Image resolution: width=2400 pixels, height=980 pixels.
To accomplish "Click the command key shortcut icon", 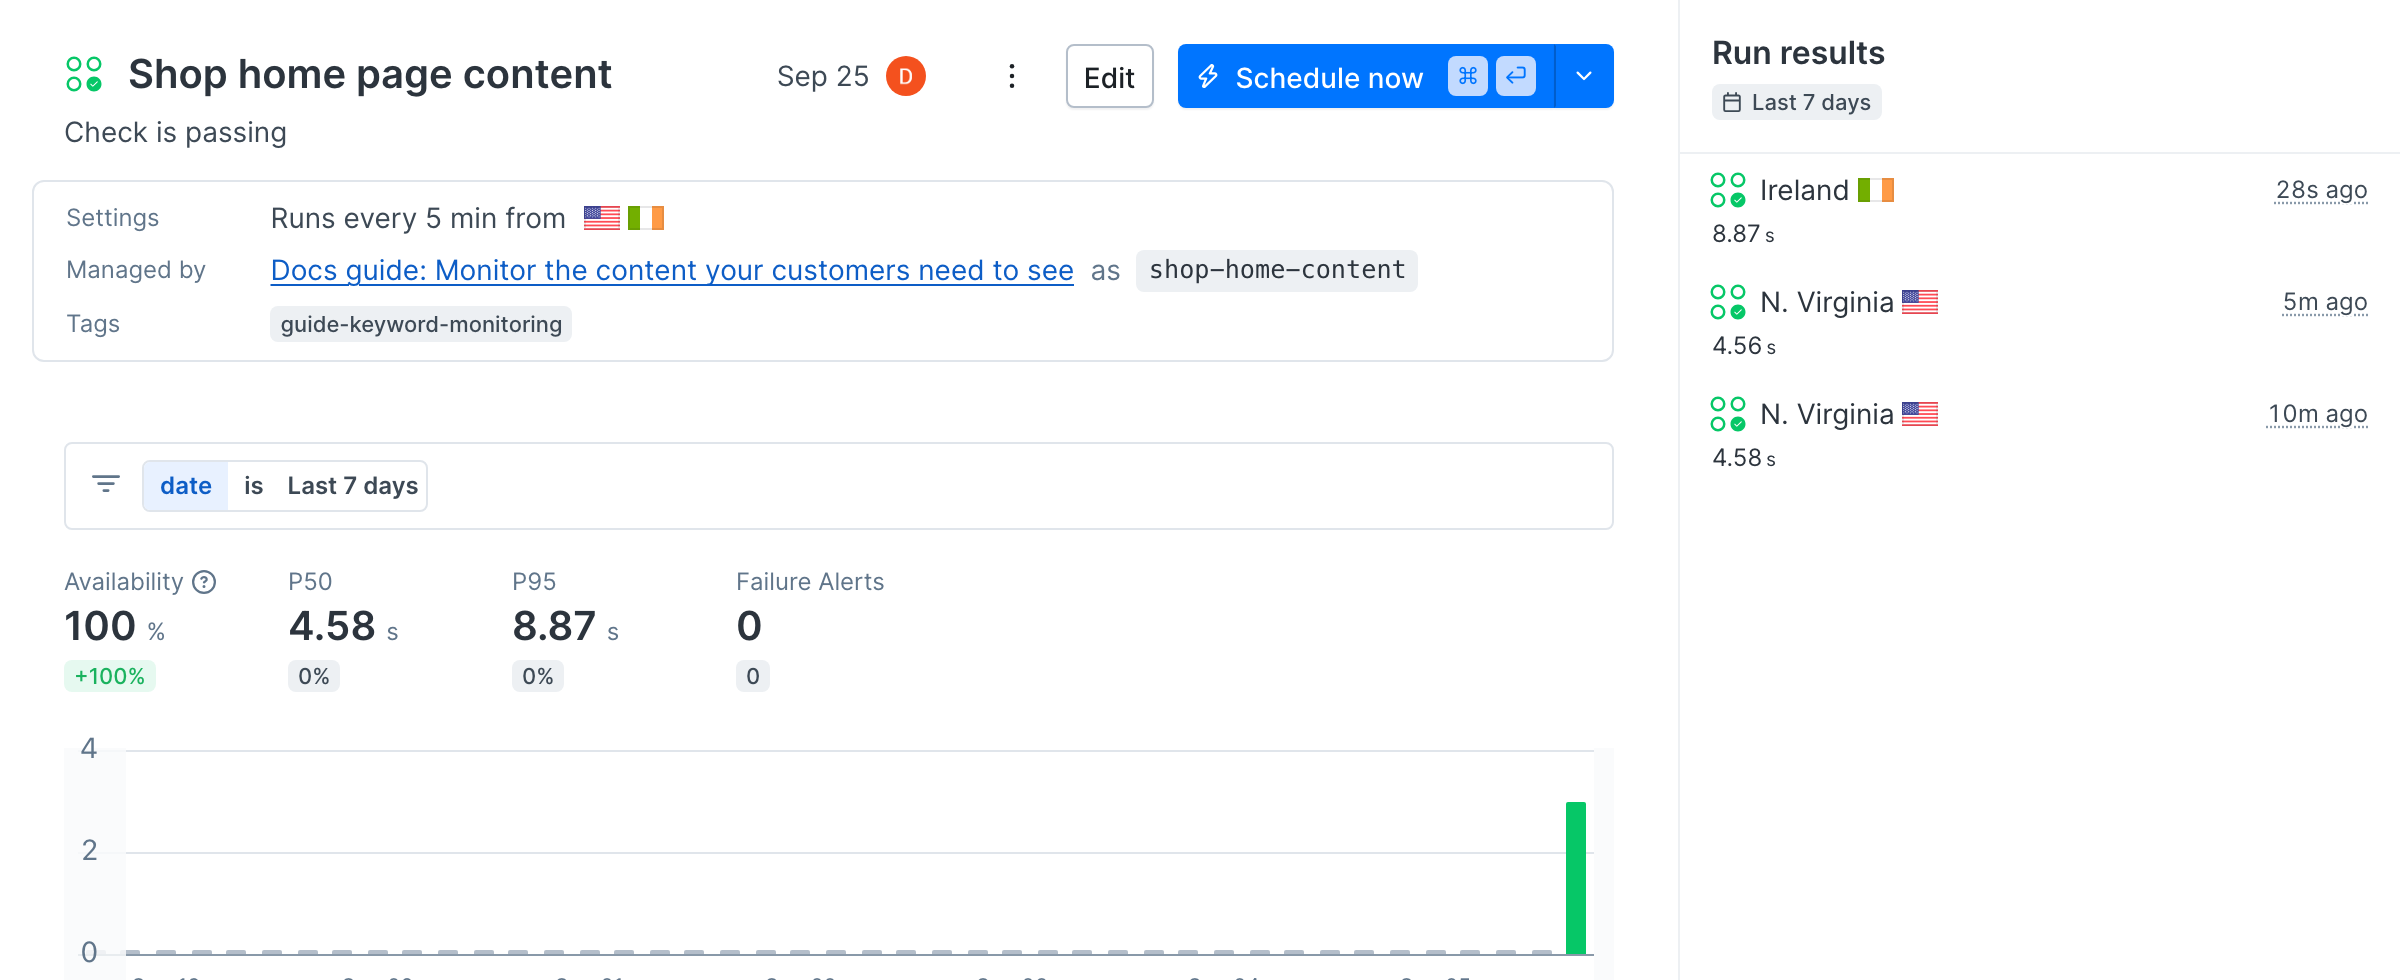I will tap(1468, 76).
